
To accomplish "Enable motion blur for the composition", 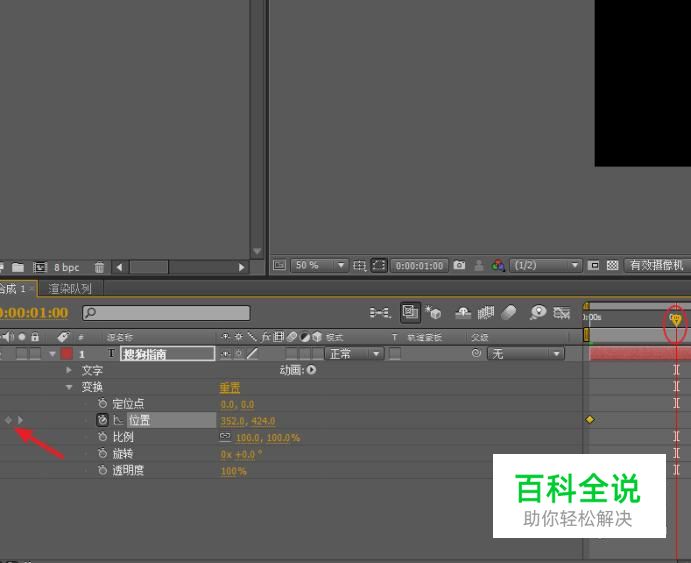I will click(x=509, y=313).
